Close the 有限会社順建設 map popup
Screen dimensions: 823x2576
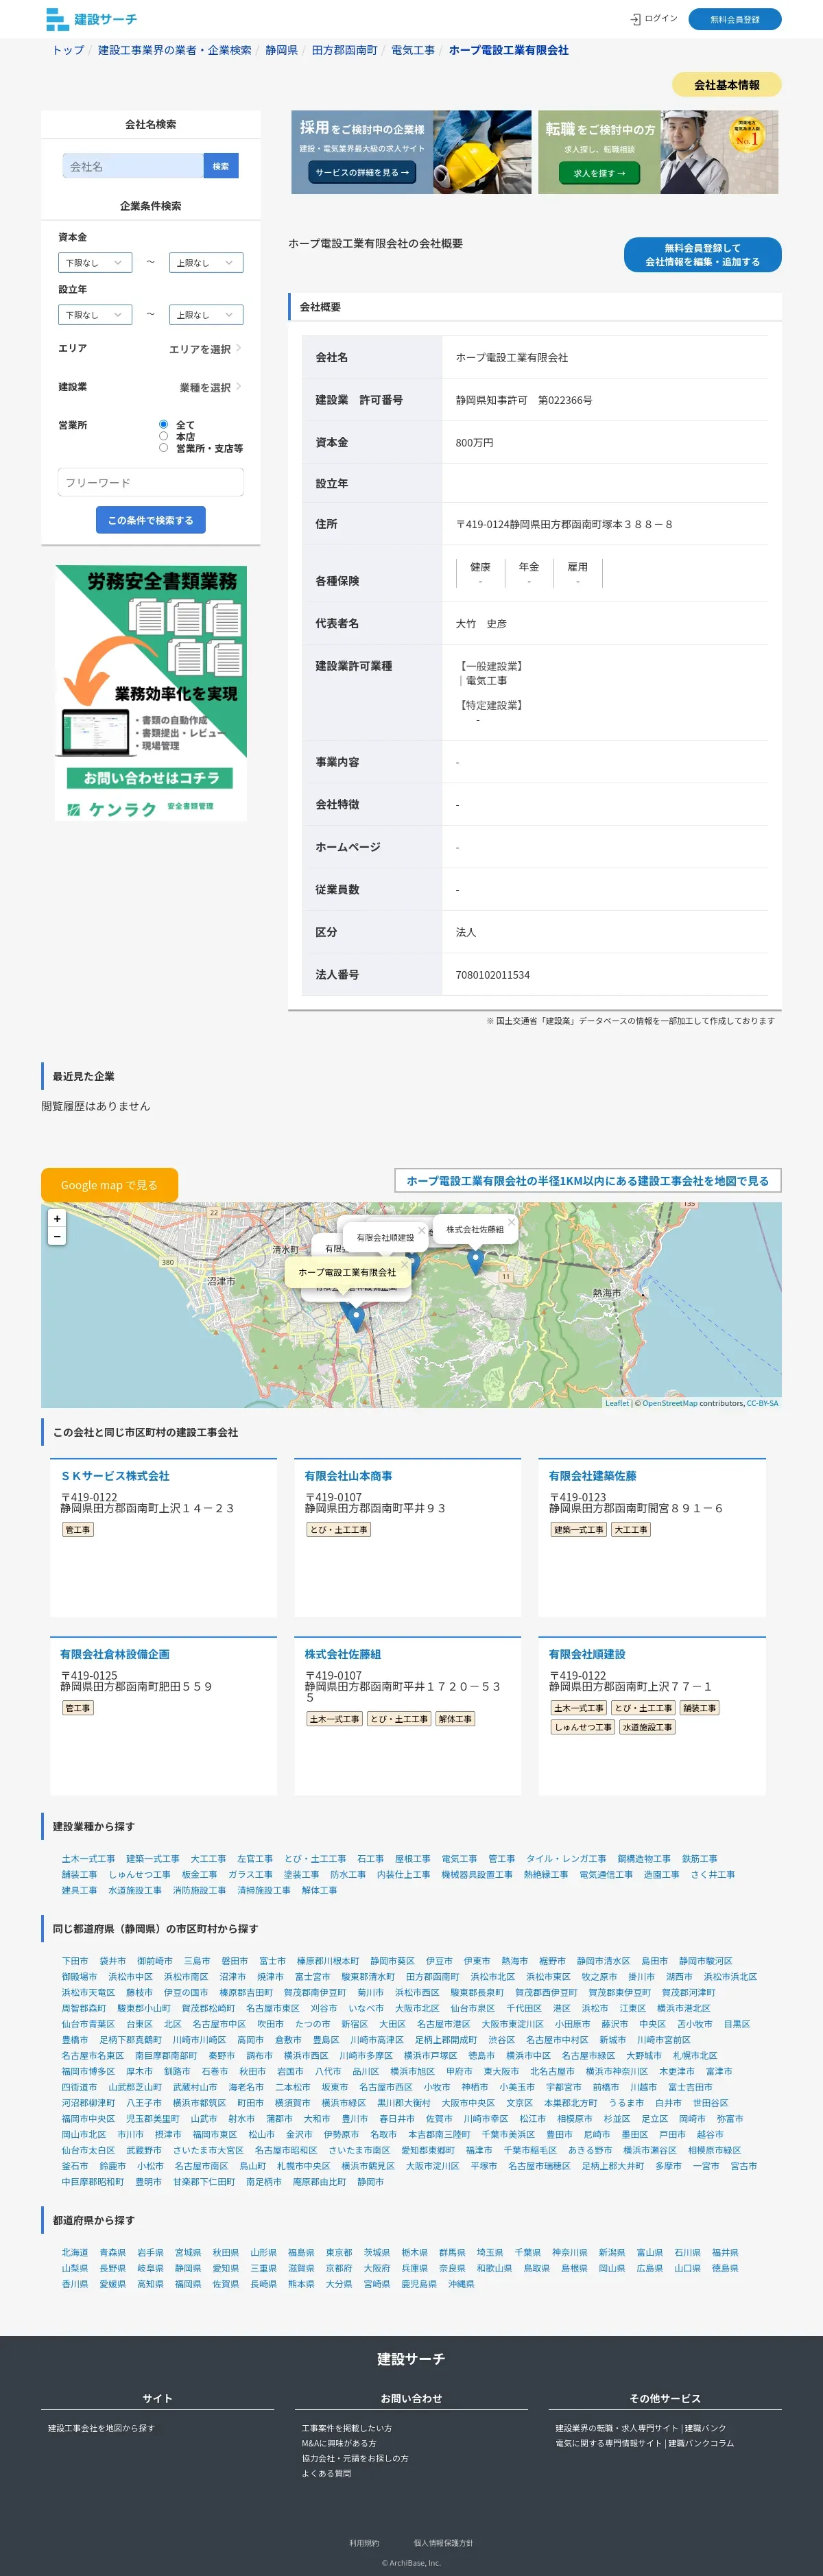coord(421,1230)
